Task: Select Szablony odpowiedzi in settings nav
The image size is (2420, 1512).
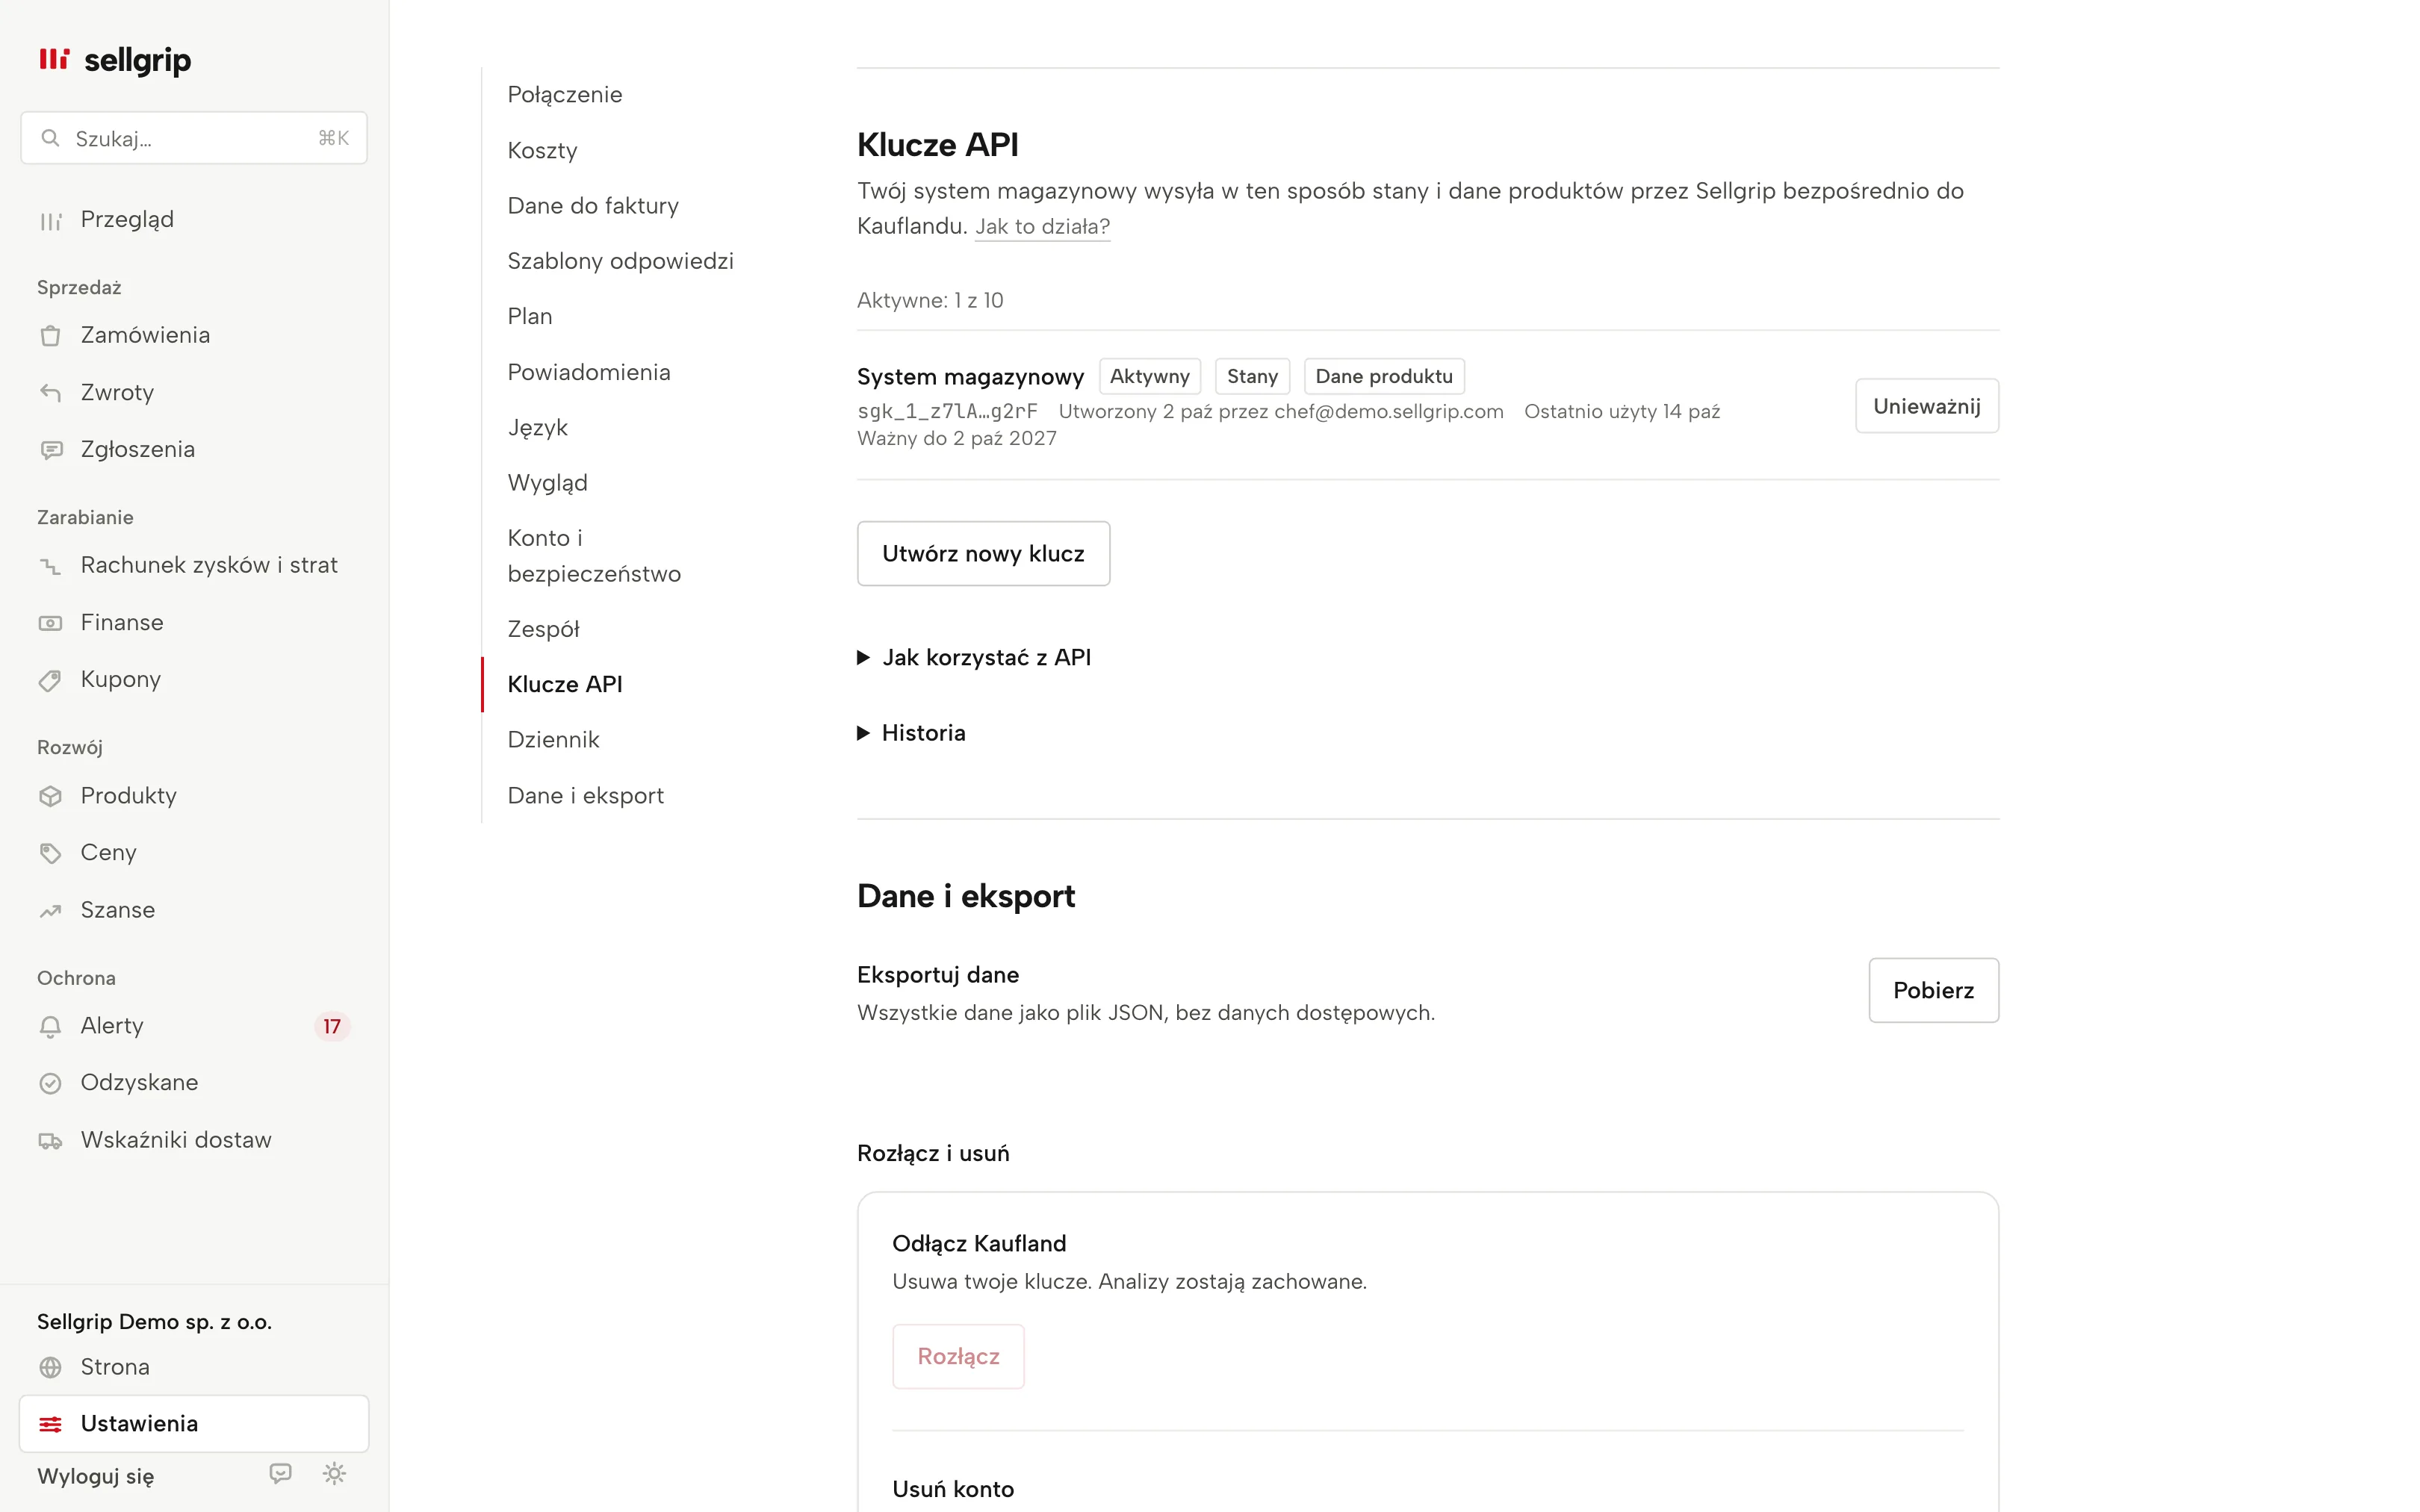Action: pyautogui.click(x=620, y=260)
